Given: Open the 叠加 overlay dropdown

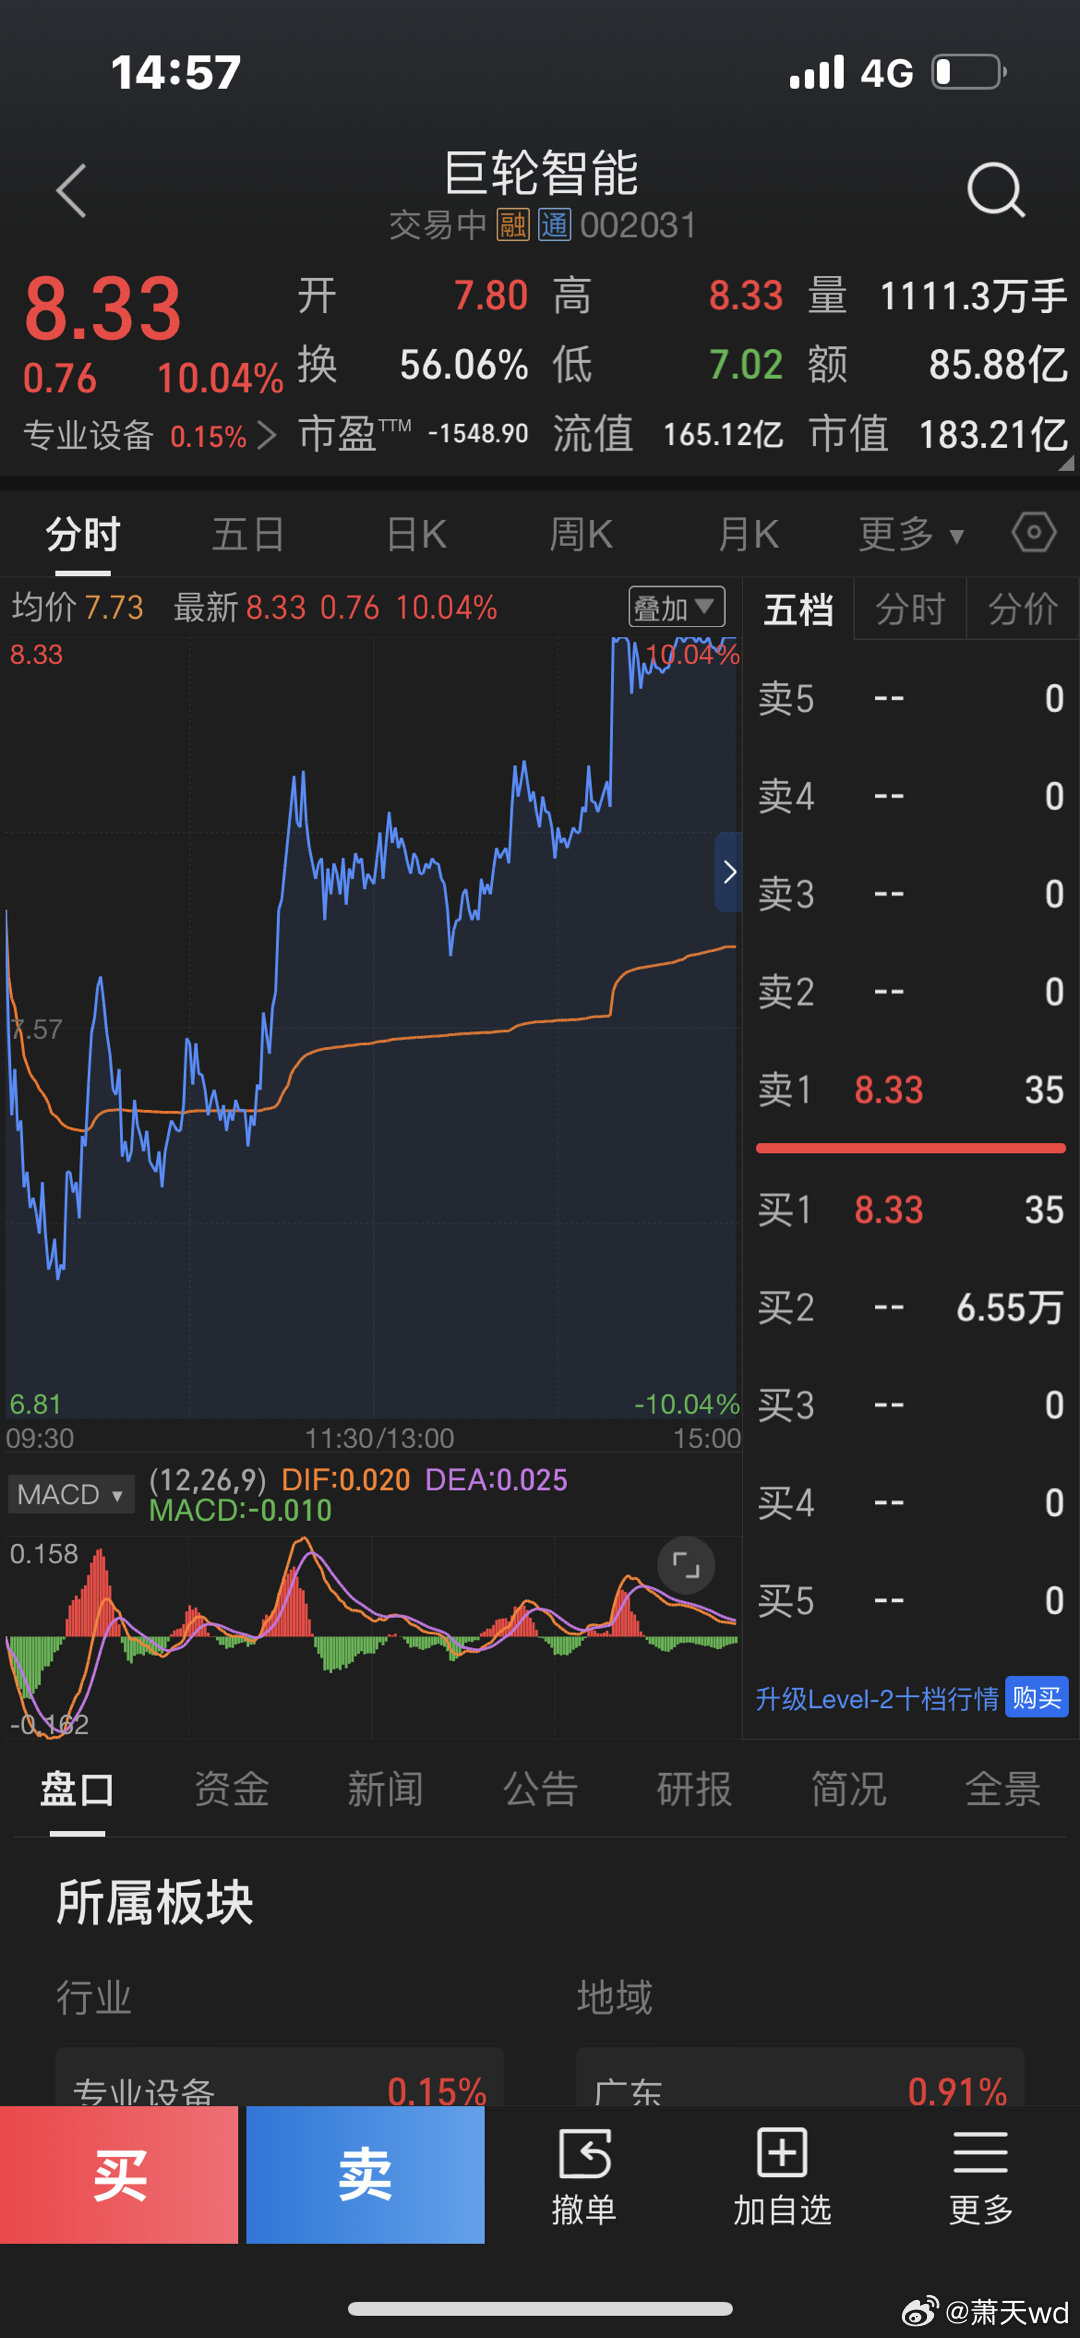Looking at the screenshot, I should coord(676,607).
